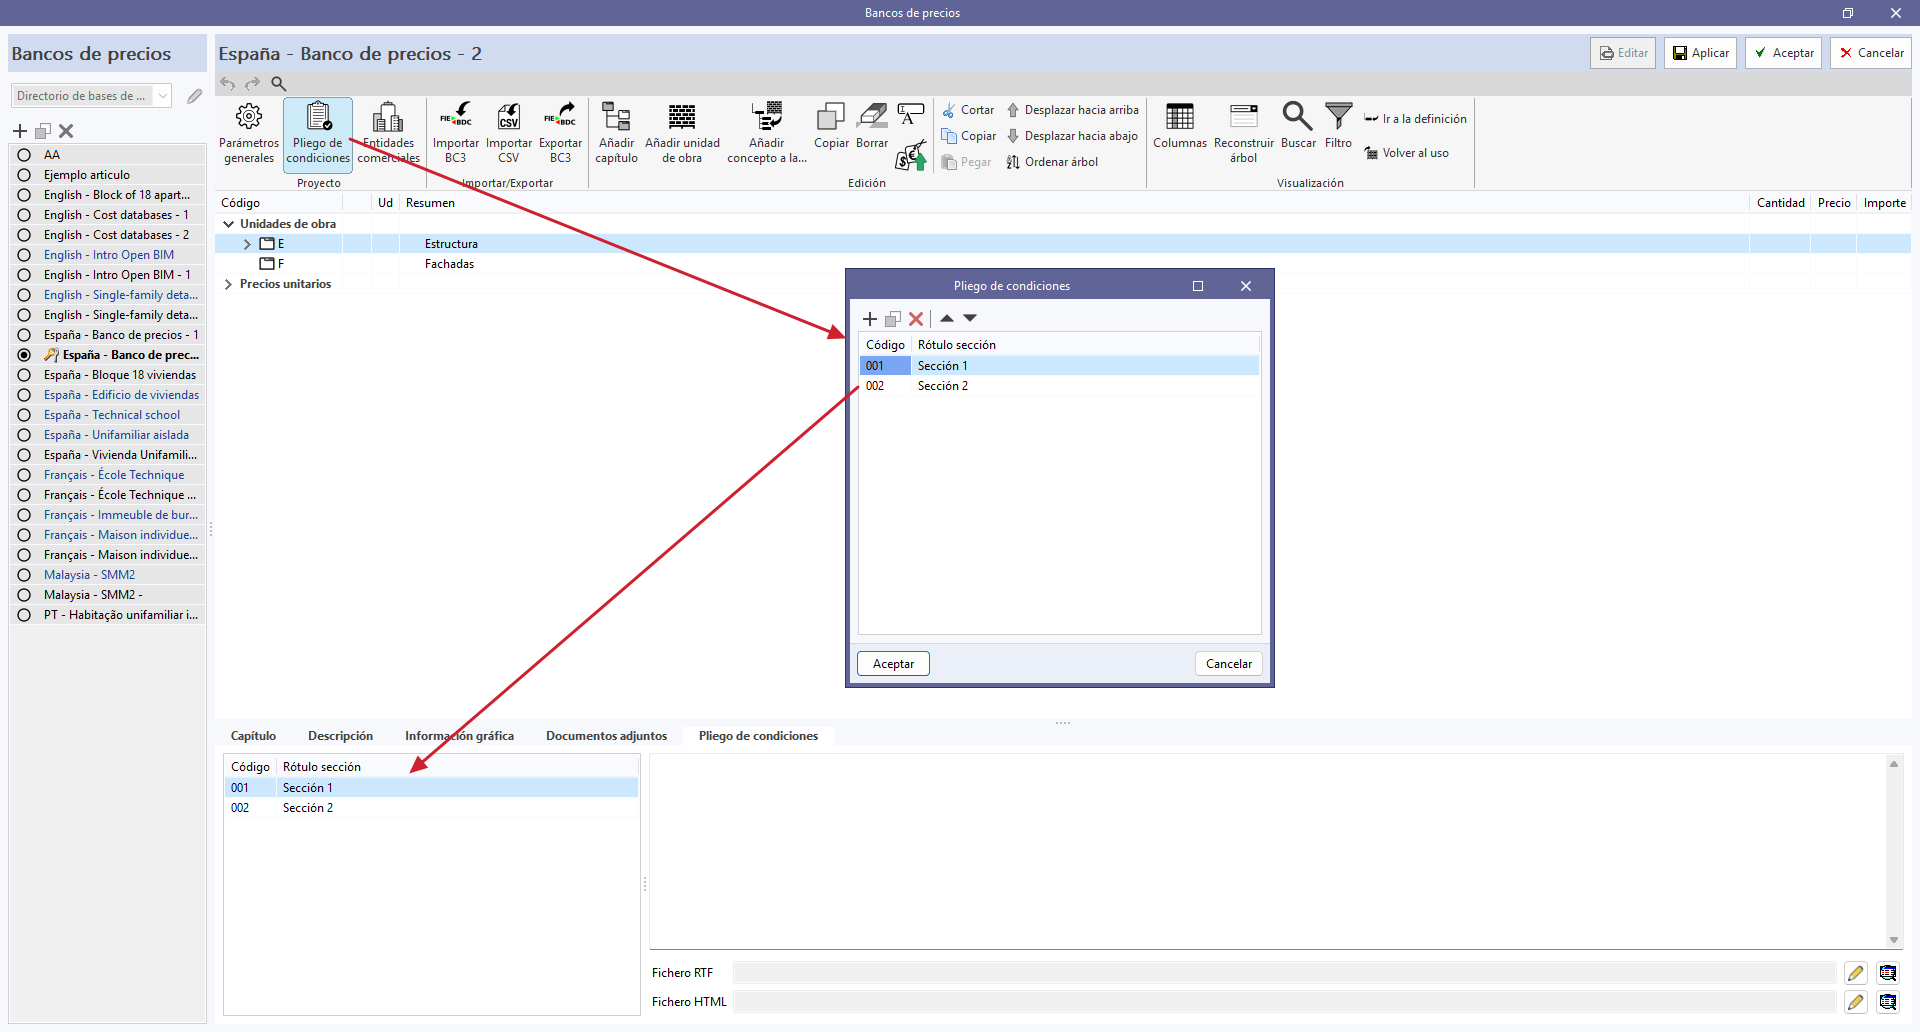The width and height of the screenshot is (1920, 1032).
Task: Click Desplazar hacia arriba
Action: click(x=1072, y=110)
